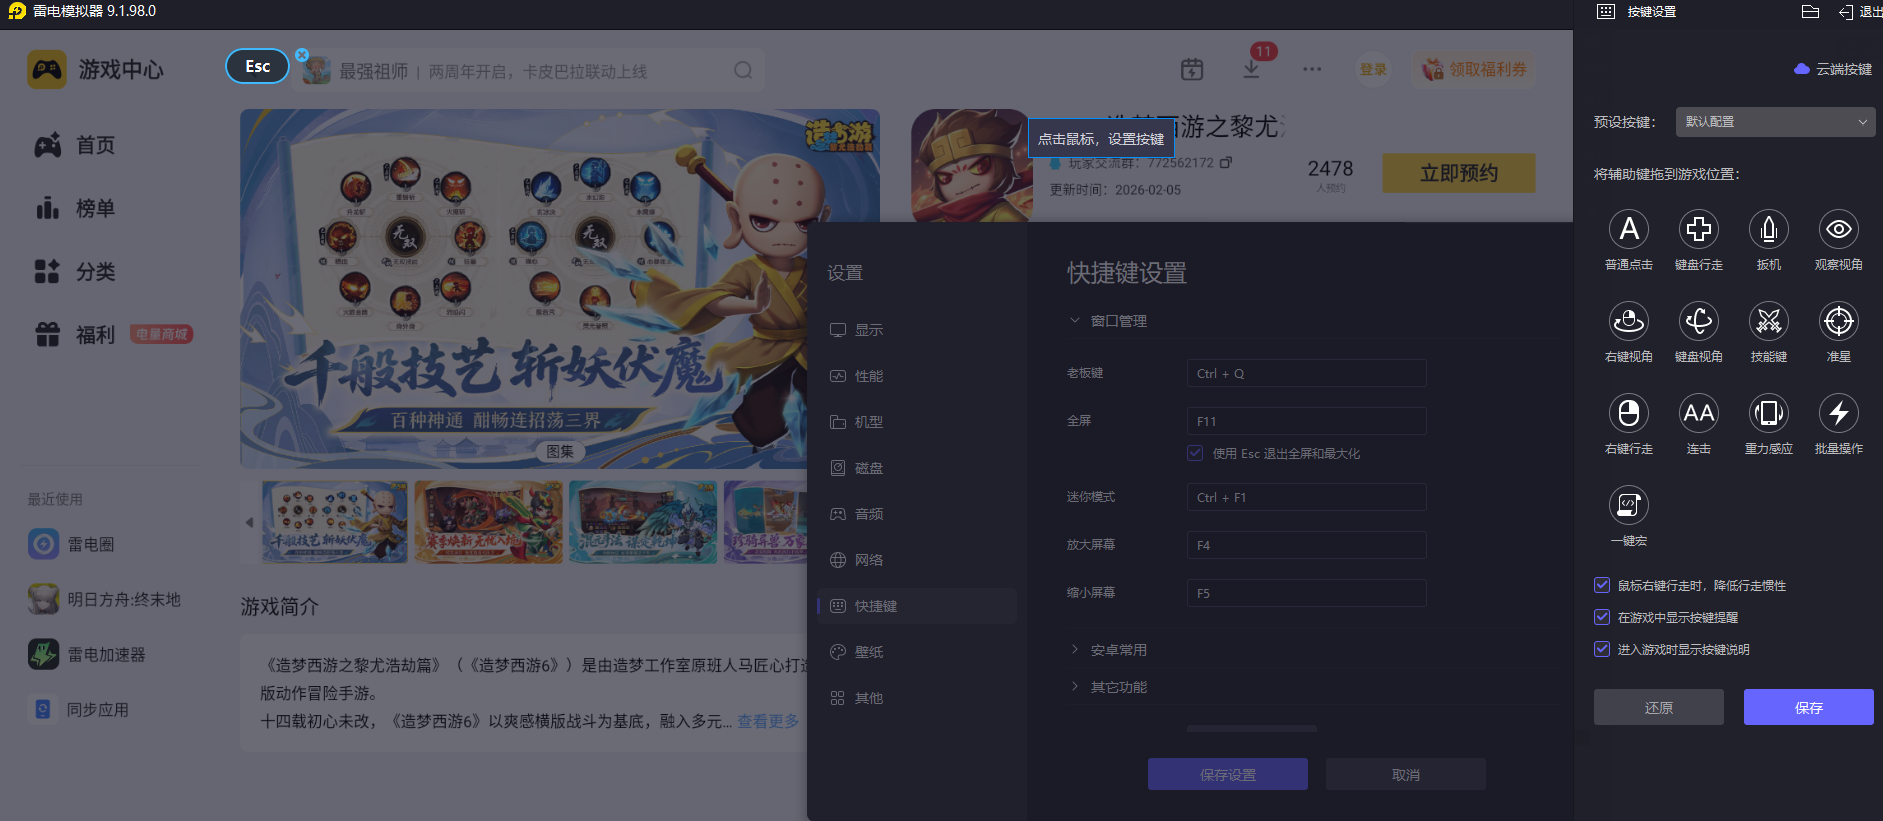Viewport: 1883px width, 821px height.
Task: Open 其他 settings category
Action: 917,698
